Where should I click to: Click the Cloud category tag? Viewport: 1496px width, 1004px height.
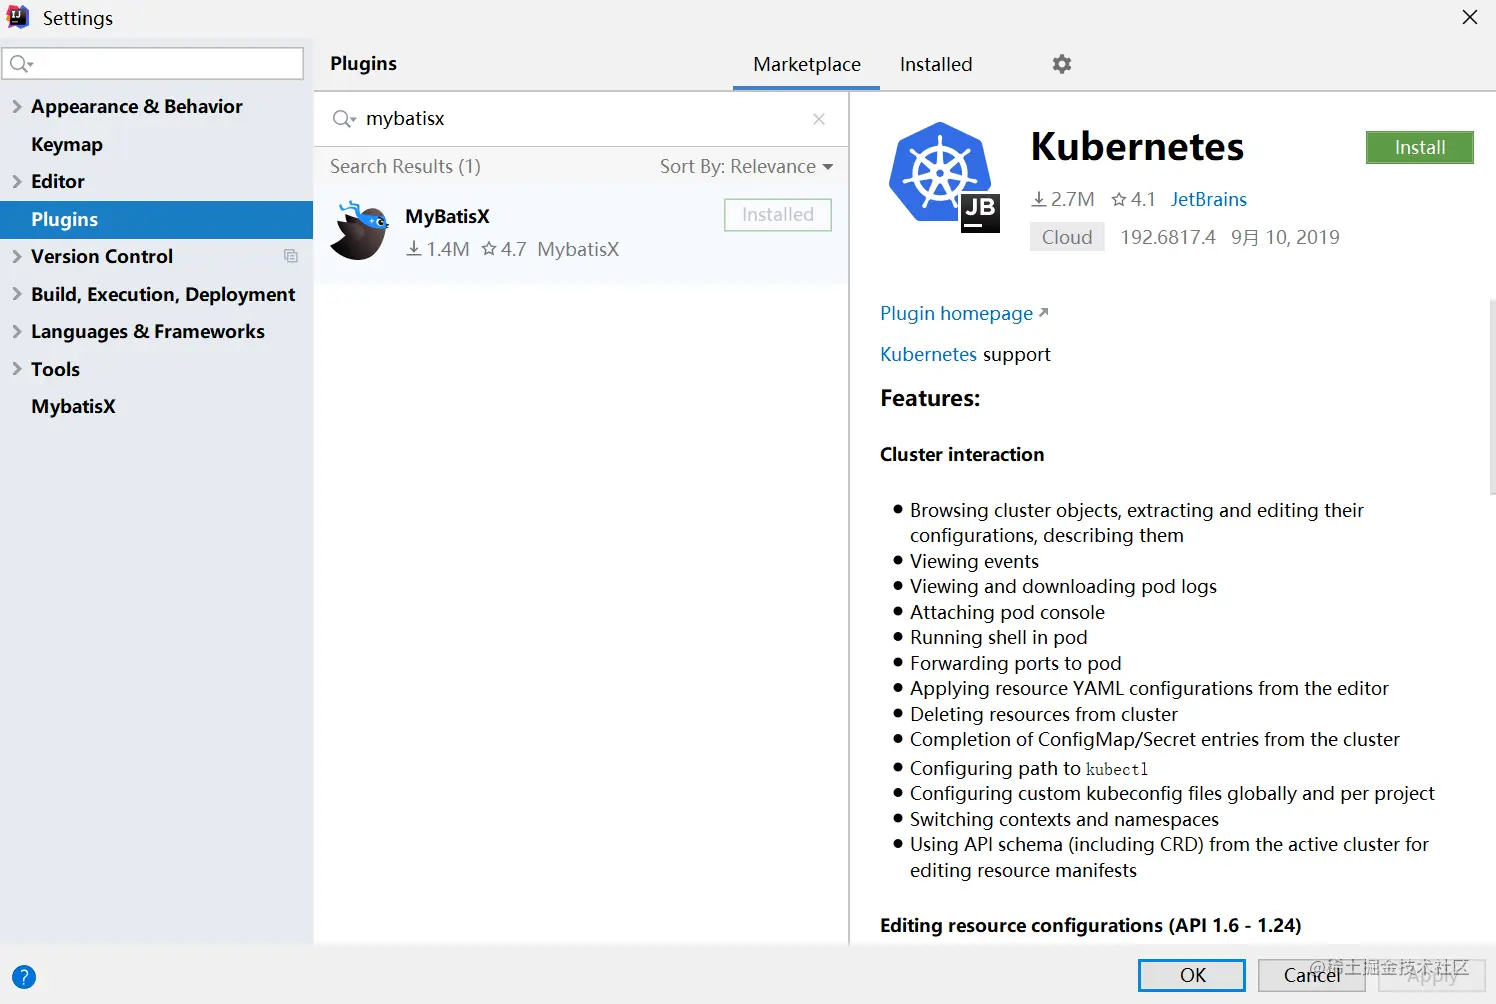(1067, 237)
